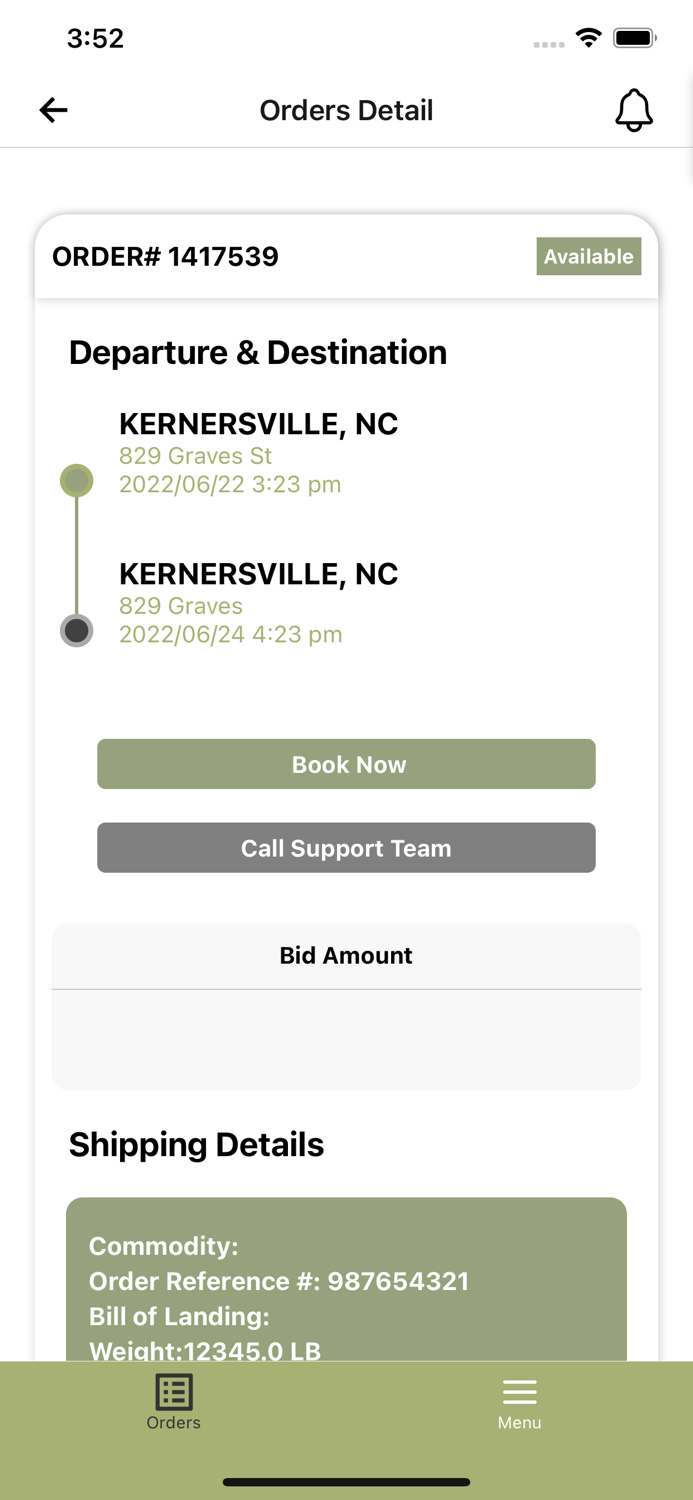This screenshot has width=693, height=1500.
Task: Tap the back arrow icon
Action: click(x=54, y=110)
